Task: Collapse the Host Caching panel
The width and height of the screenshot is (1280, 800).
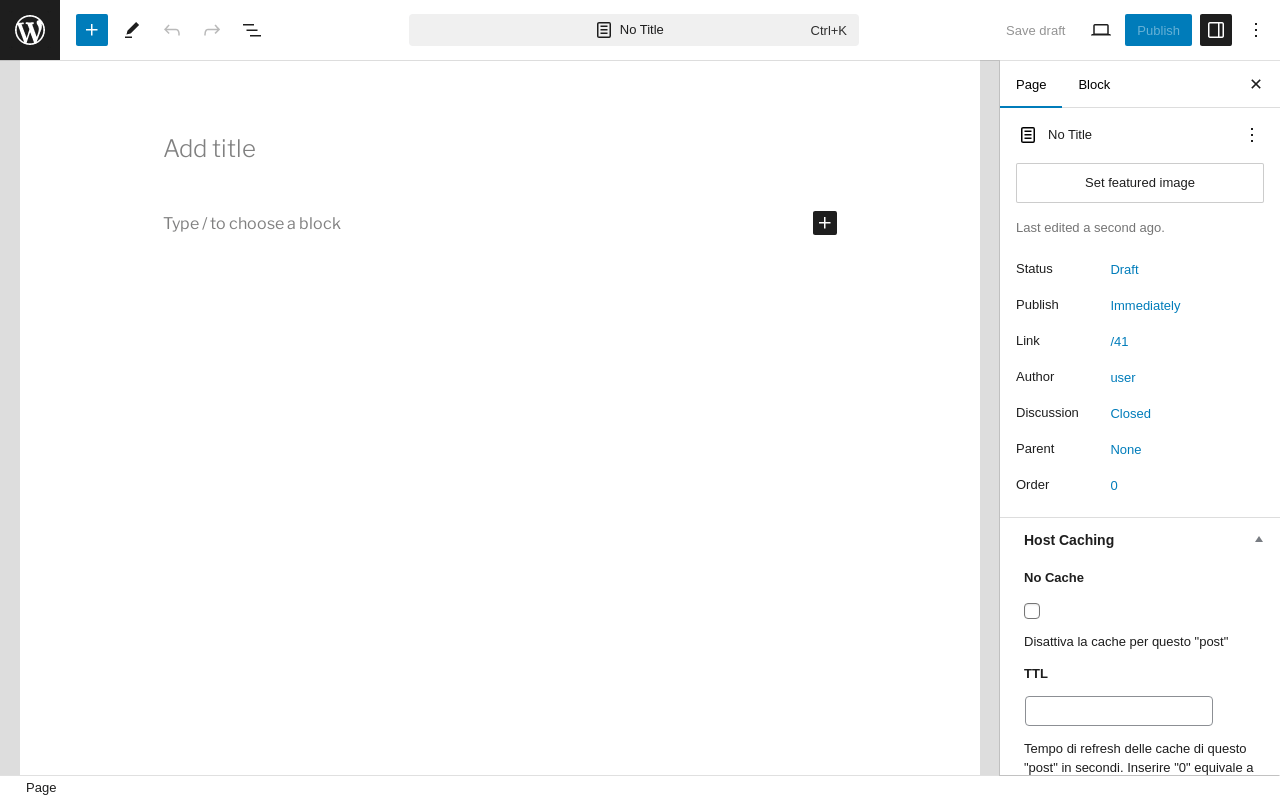Action: point(1140,540)
